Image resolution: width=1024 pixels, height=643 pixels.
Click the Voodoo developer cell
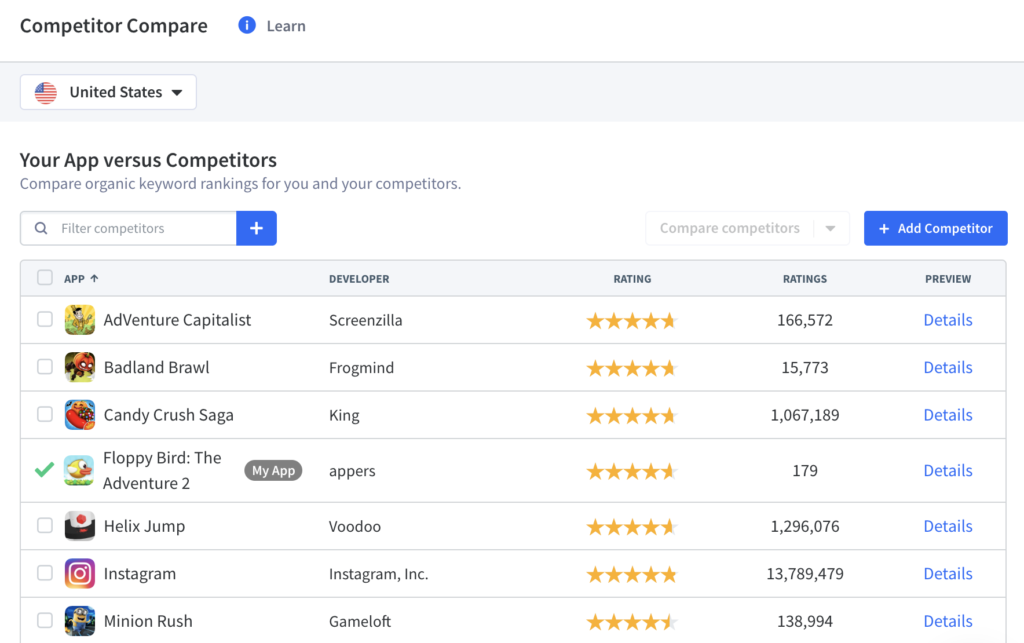(x=355, y=526)
